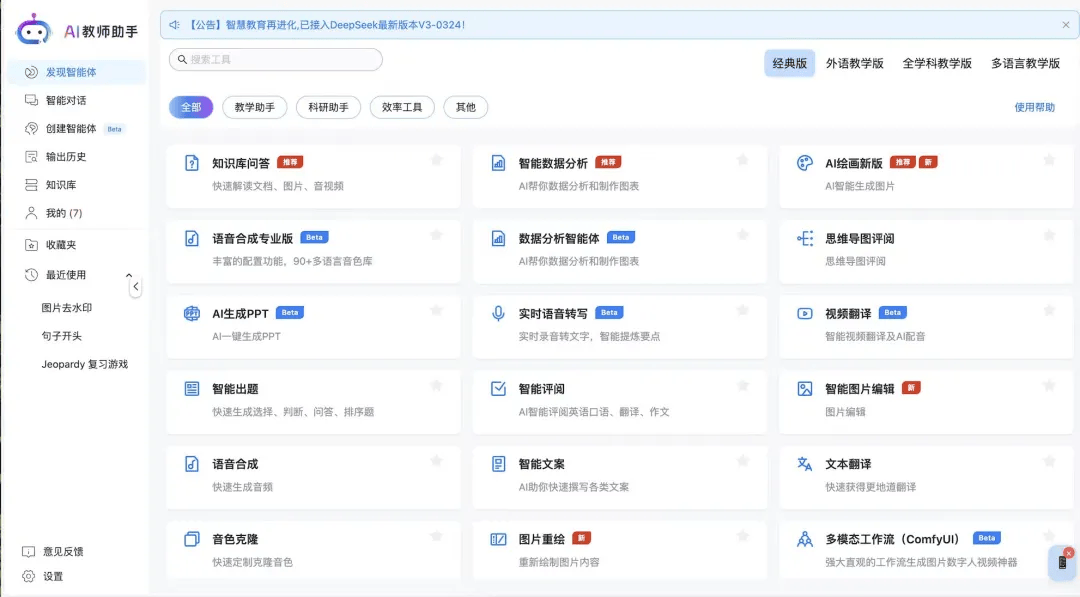This screenshot has width=1080, height=597.
Task: Toggle favorite star on 文本翻译 card
Action: [1049, 460]
